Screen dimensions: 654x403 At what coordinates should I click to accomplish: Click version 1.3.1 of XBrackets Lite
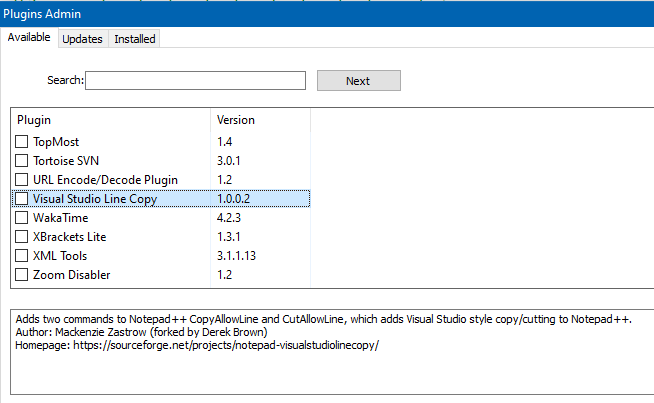229,237
